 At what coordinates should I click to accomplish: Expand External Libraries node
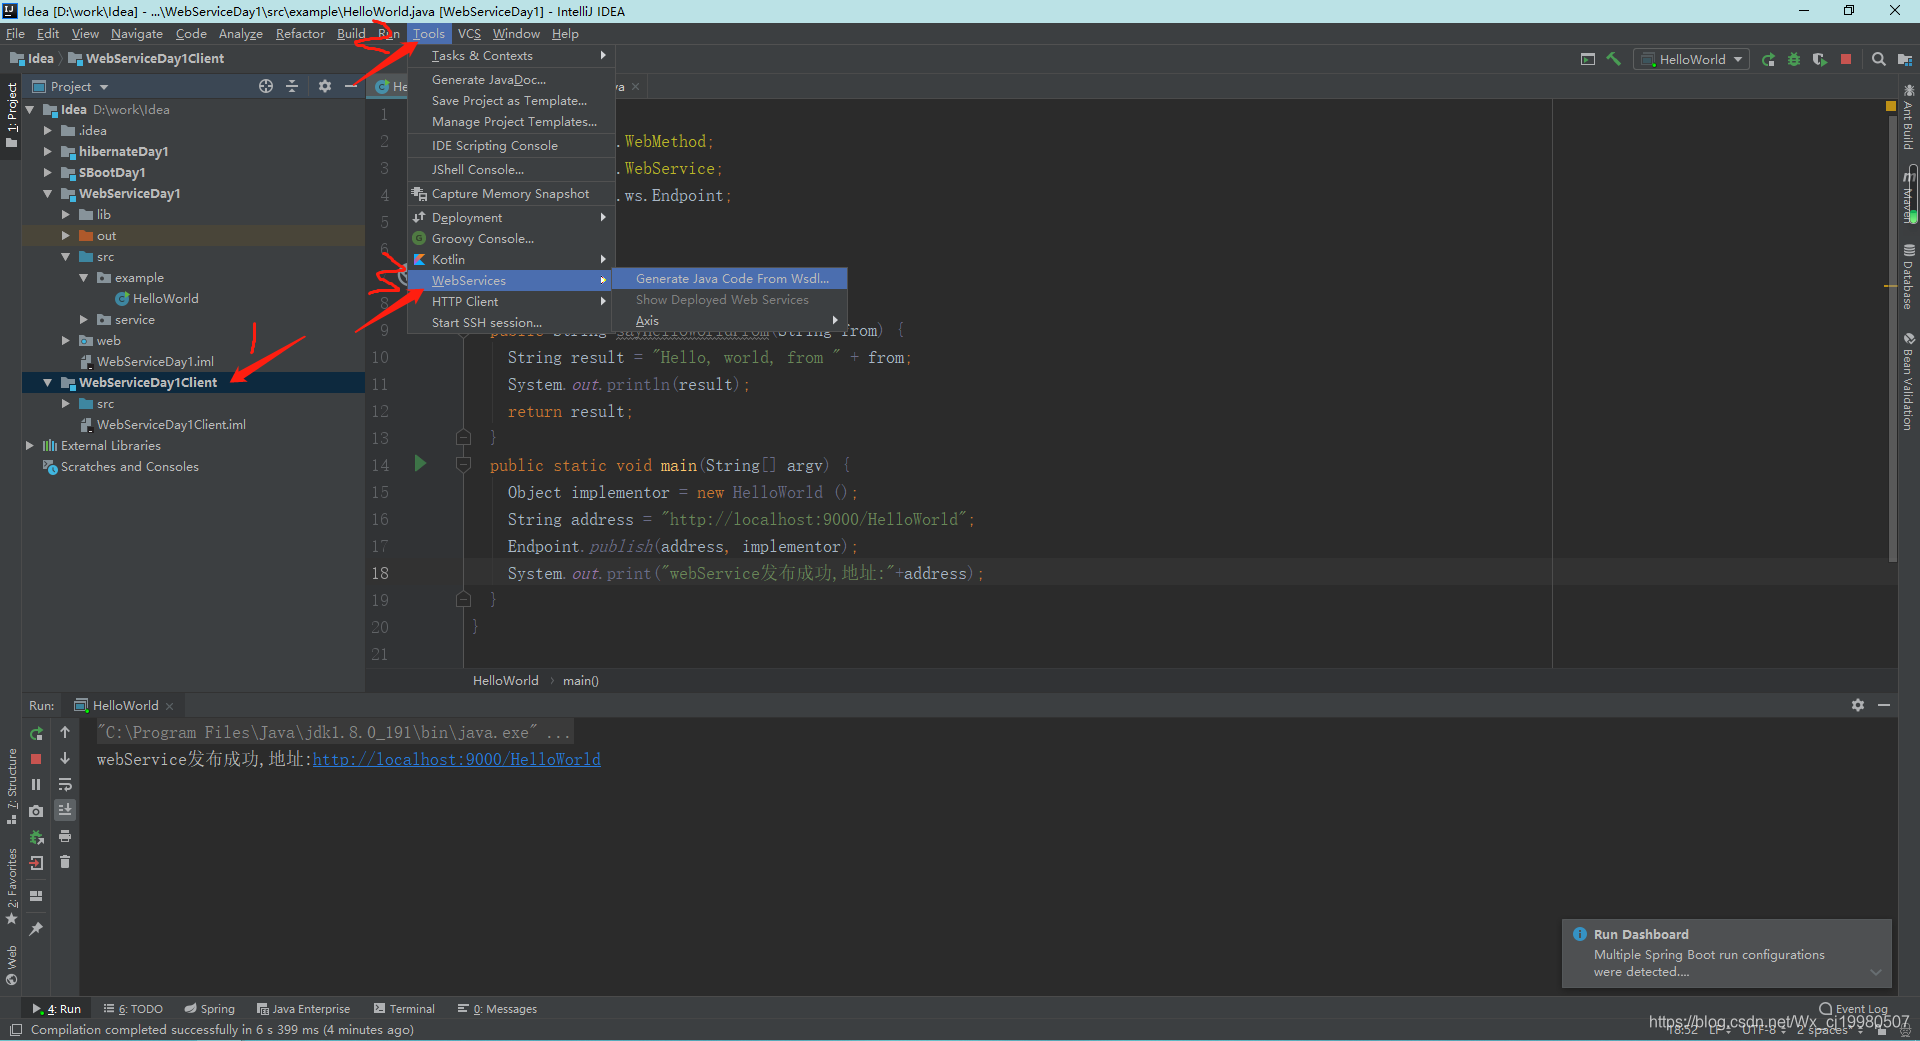[29, 446]
